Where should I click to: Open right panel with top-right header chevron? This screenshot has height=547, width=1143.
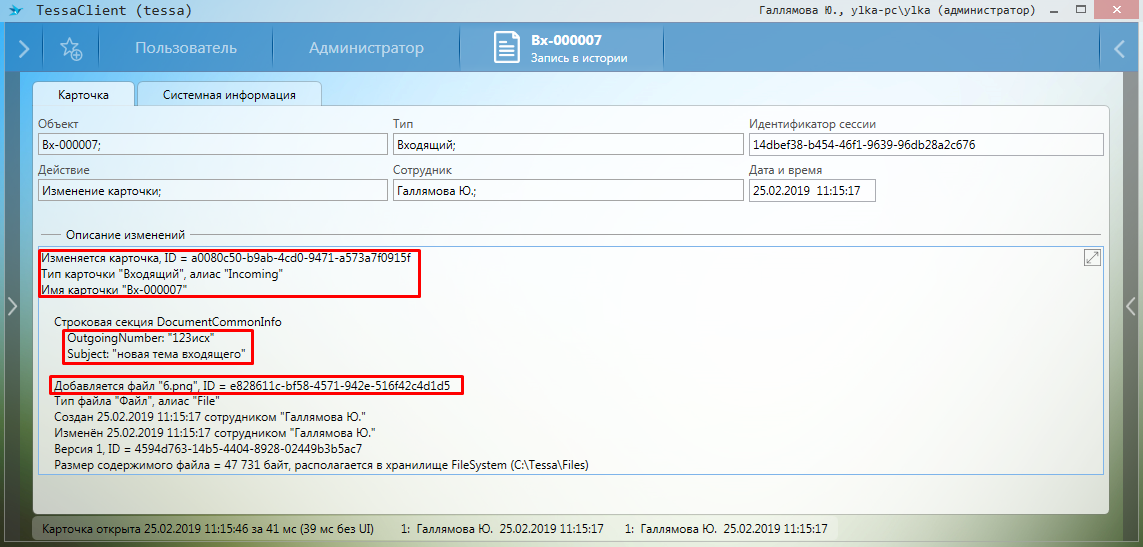pyautogui.click(x=1120, y=48)
